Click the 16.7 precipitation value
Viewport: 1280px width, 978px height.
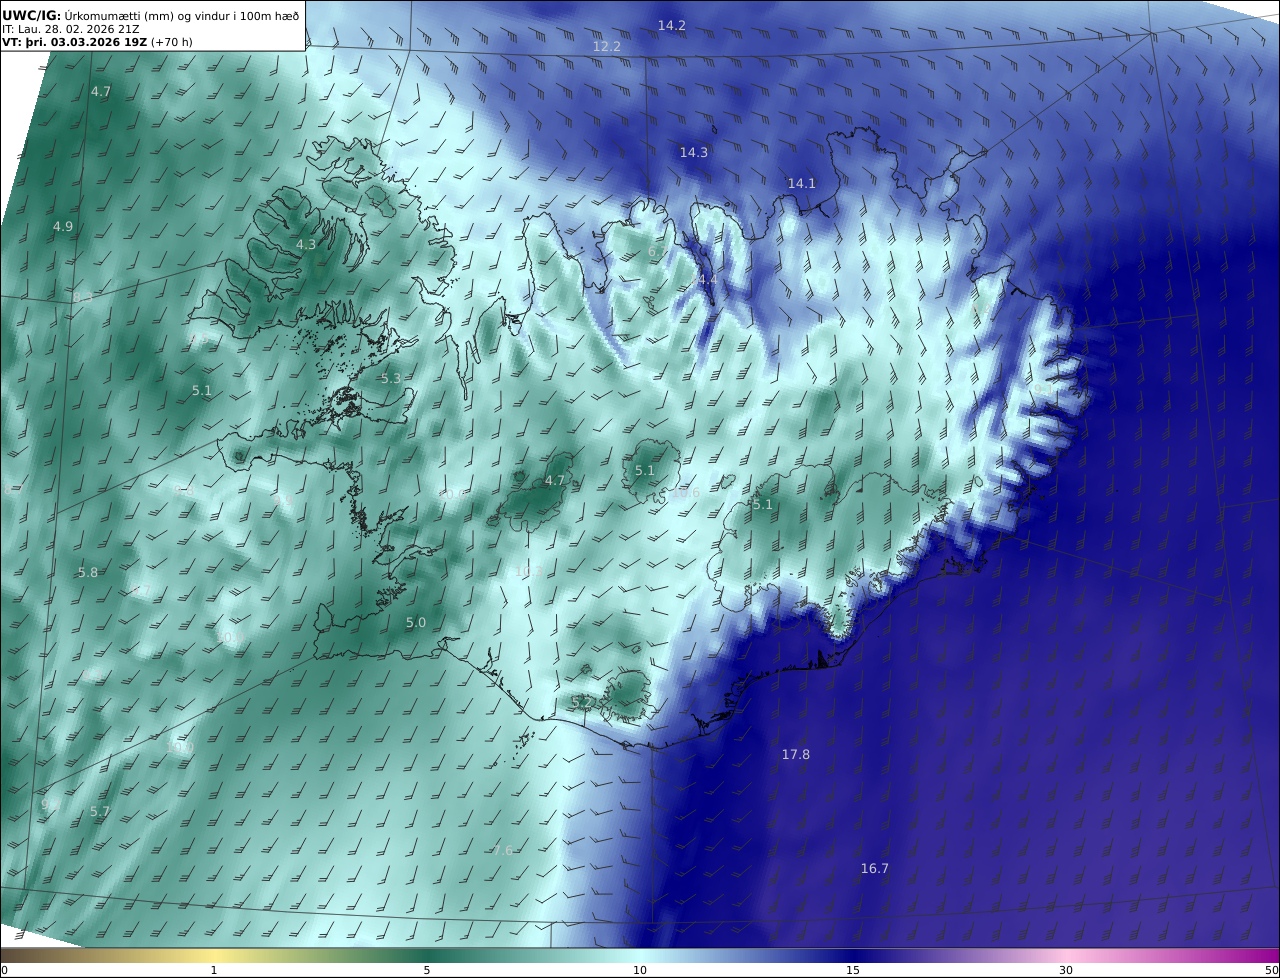click(875, 868)
